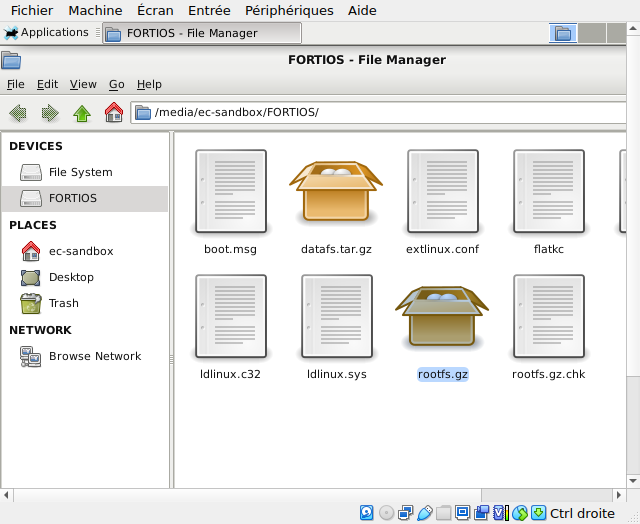
Task: Click the VirtualBox CPU virtualization status icon
Action: [501, 513]
